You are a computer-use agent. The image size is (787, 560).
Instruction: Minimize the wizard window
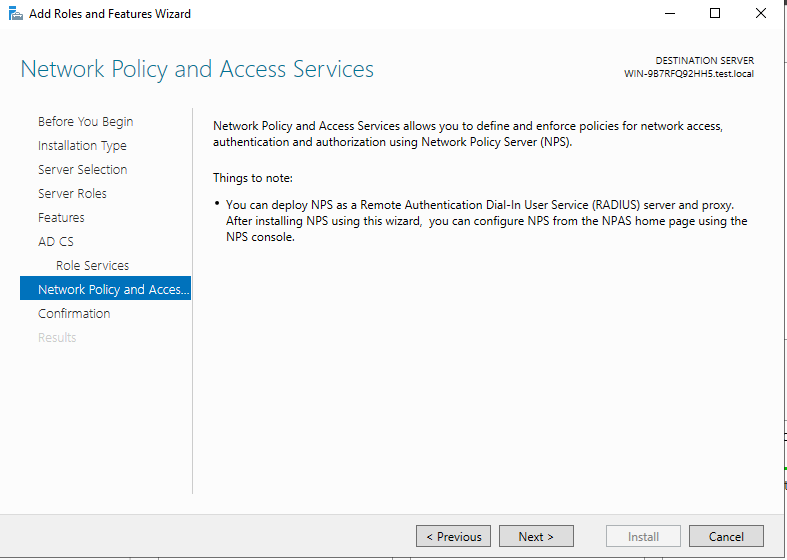click(x=670, y=14)
